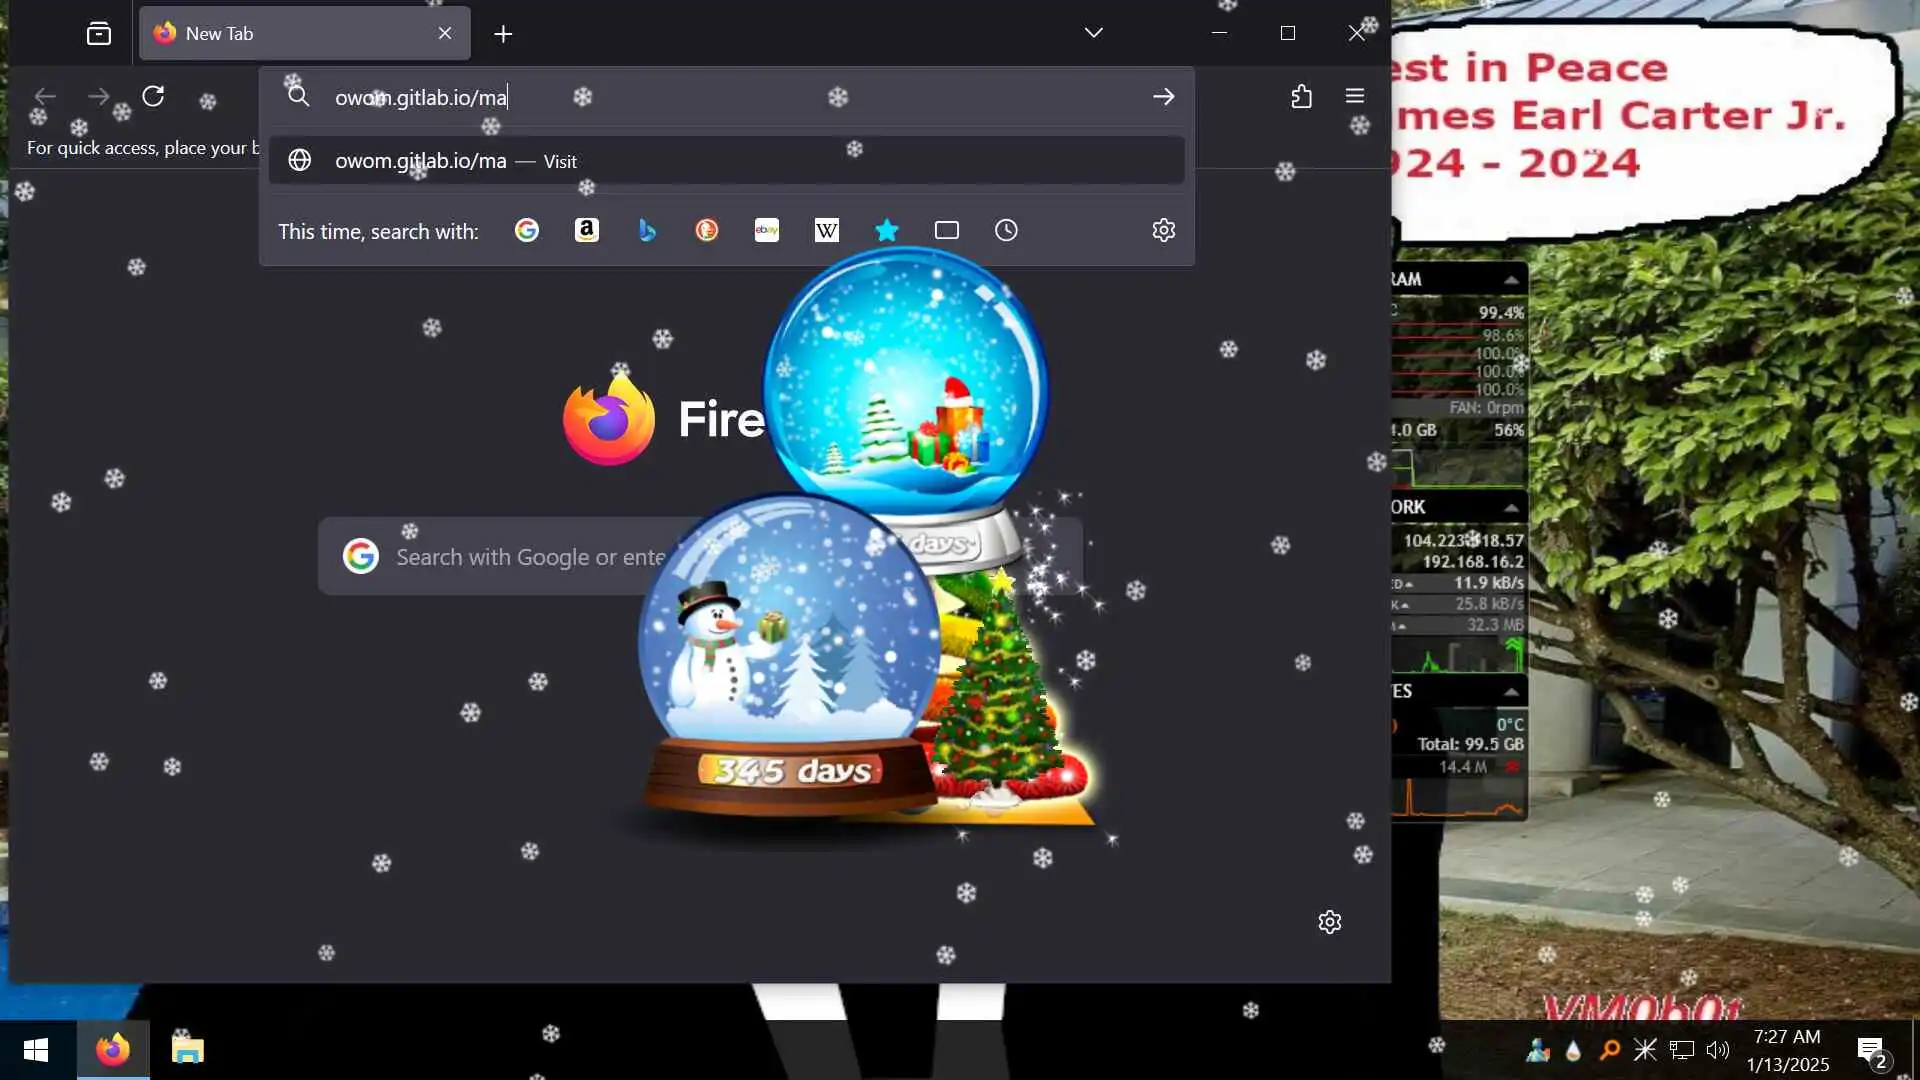This screenshot has width=1920, height=1080.
Task: Select the New Tab tab
Action: click(x=290, y=33)
